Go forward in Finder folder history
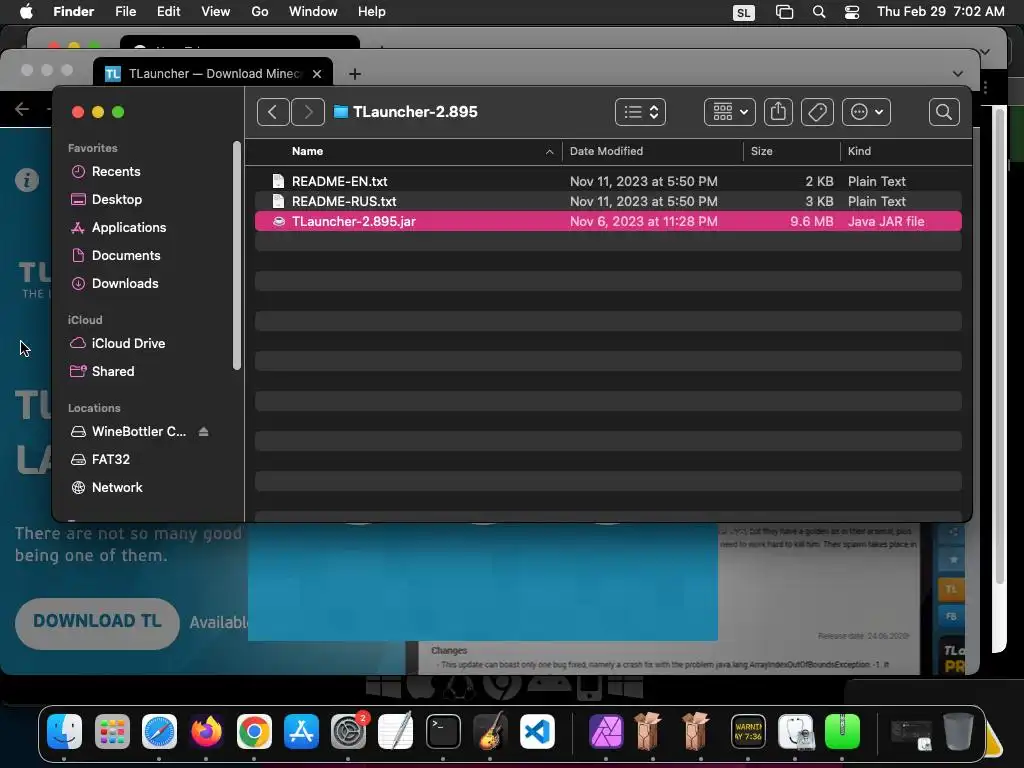Image resolution: width=1024 pixels, height=768 pixels. click(308, 112)
